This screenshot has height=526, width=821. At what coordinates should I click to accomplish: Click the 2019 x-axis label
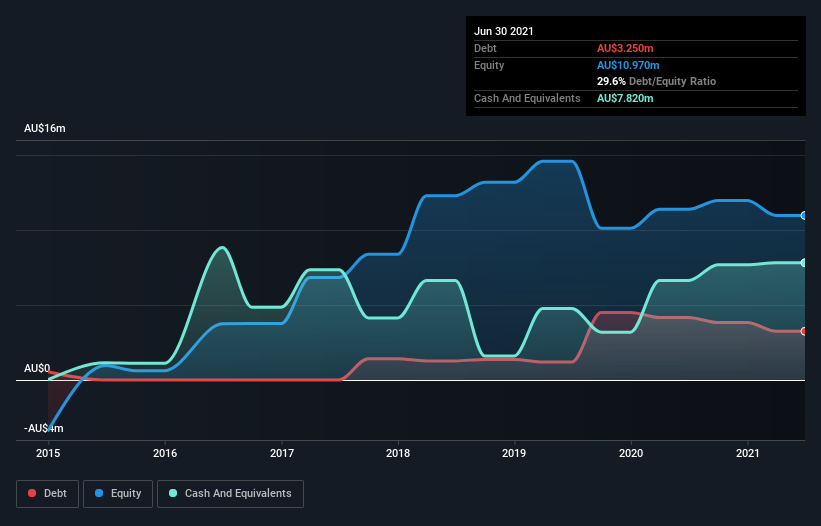coord(514,453)
